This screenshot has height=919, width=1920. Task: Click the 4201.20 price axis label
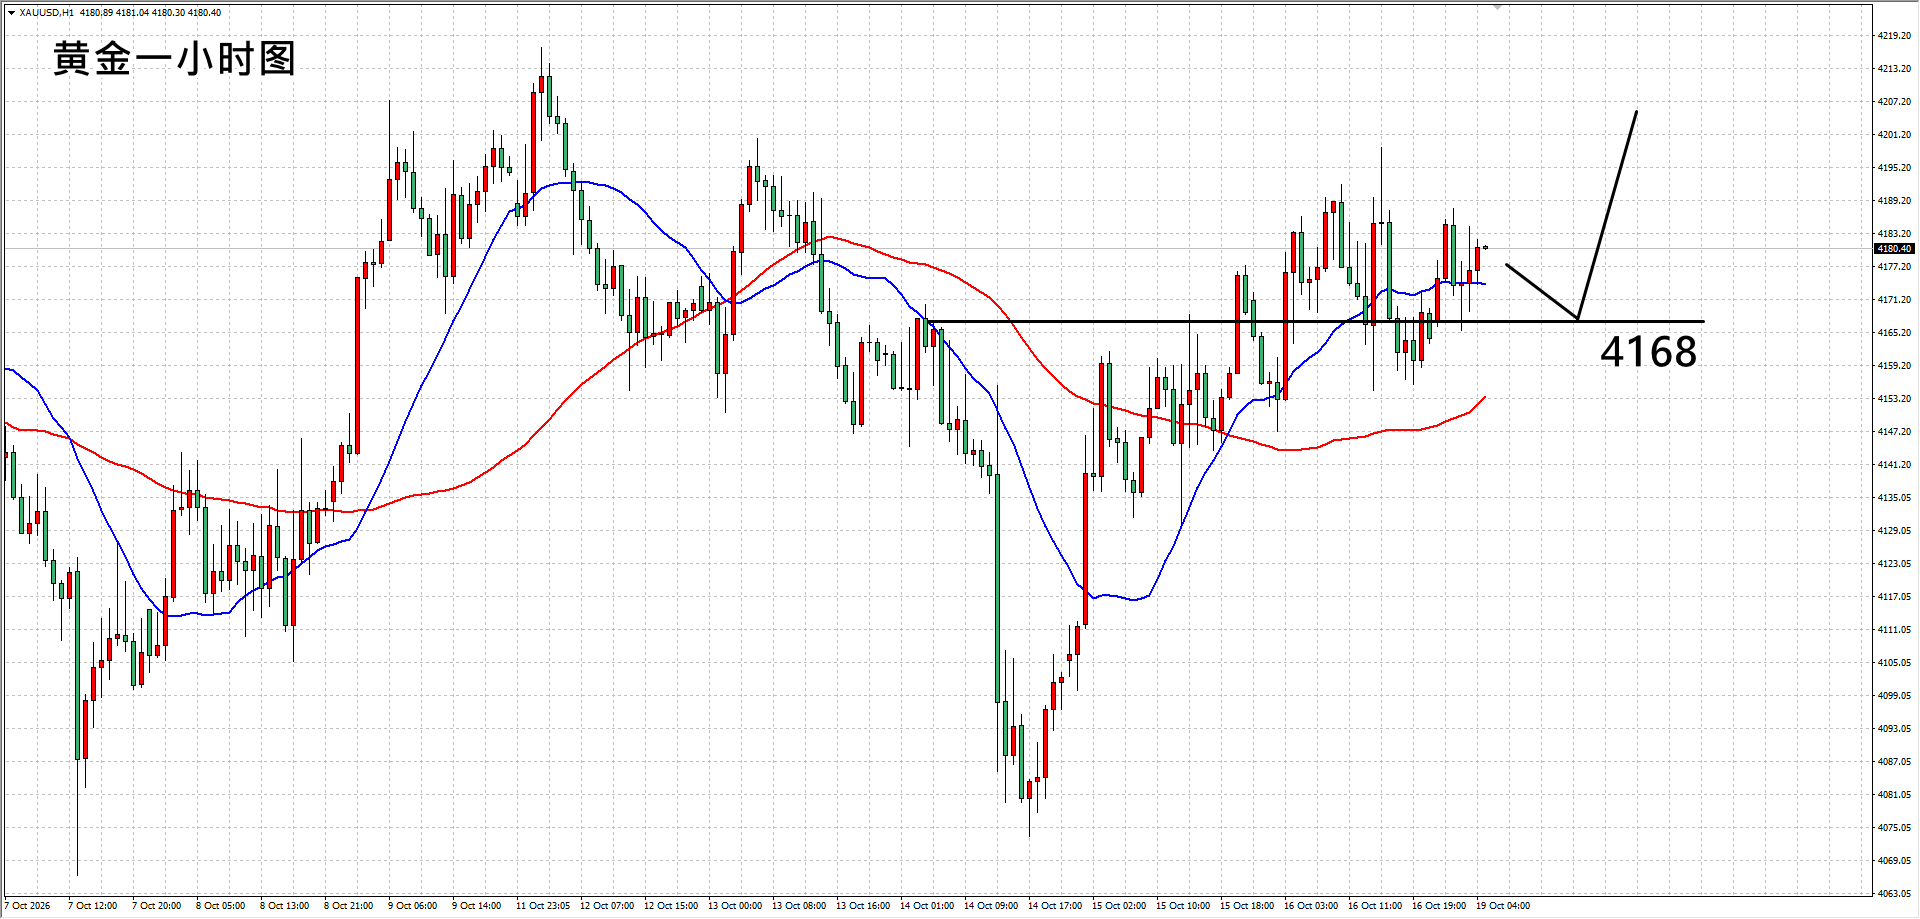1894,135
